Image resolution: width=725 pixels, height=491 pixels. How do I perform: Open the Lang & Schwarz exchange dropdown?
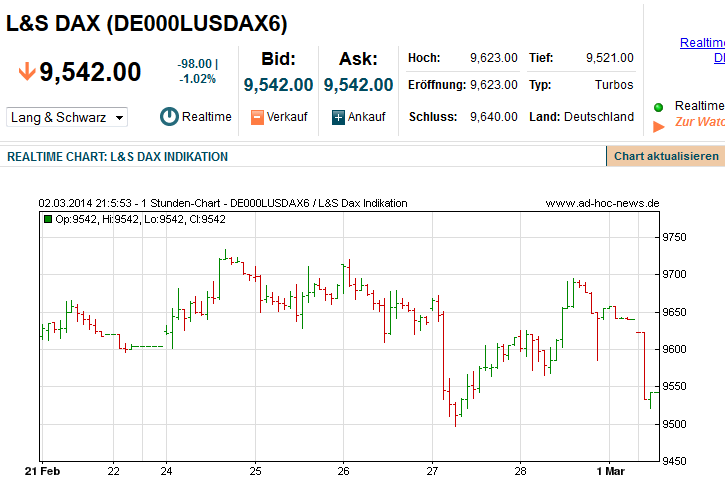click(x=67, y=117)
